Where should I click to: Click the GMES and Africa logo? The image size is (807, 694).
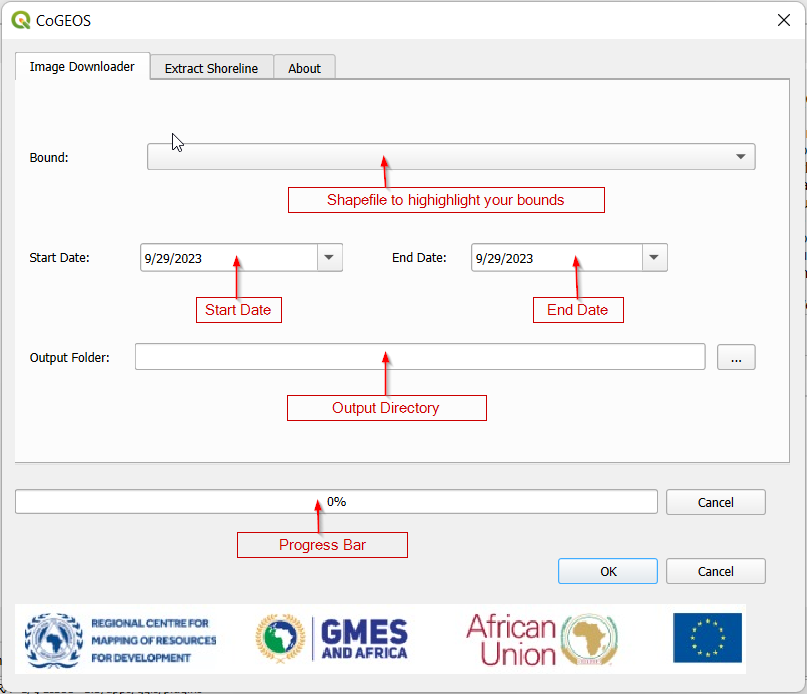click(x=332, y=638)
